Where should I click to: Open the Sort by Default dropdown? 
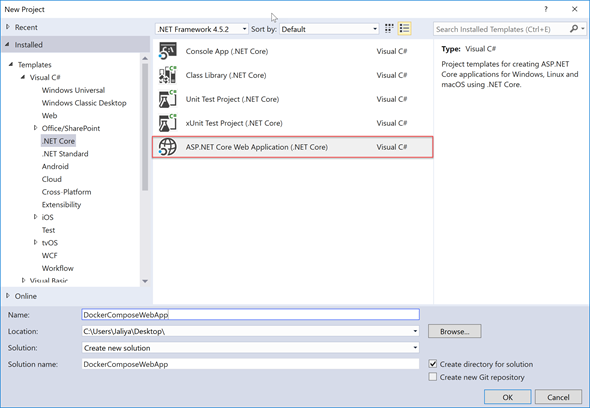(x=329, y=29)
